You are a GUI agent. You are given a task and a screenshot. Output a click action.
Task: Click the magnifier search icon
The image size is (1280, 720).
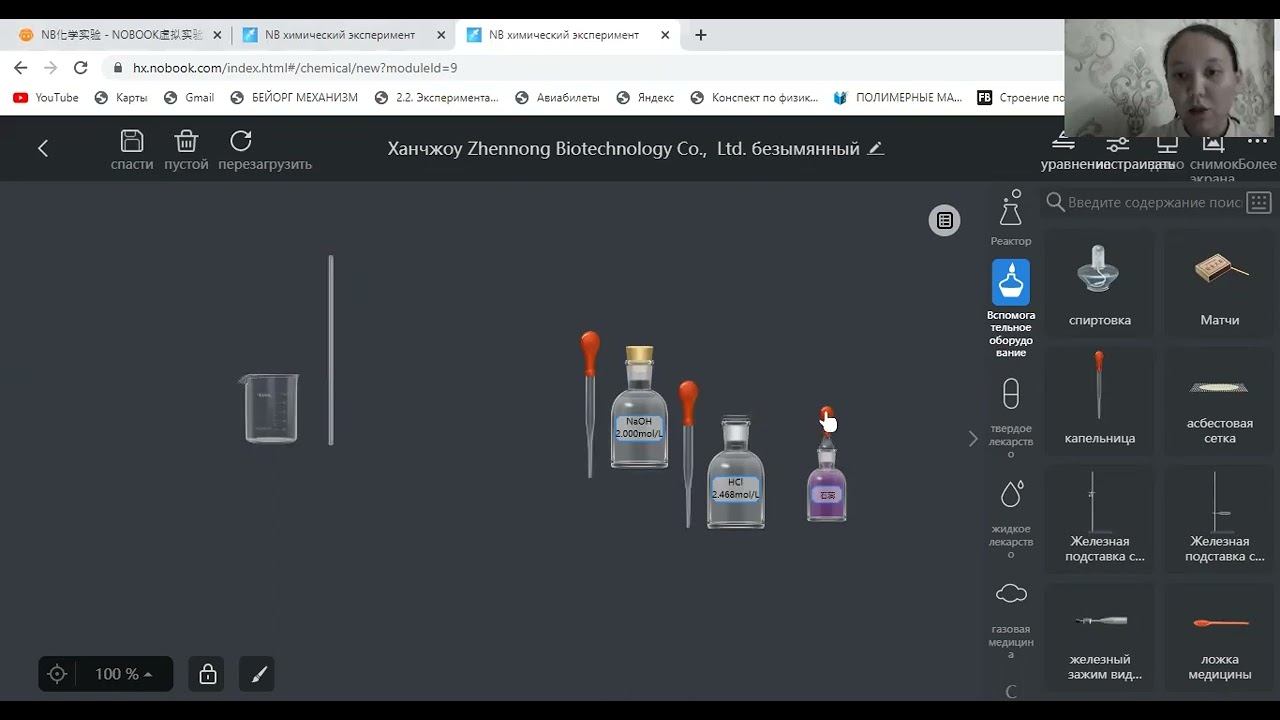[1055, 202]
